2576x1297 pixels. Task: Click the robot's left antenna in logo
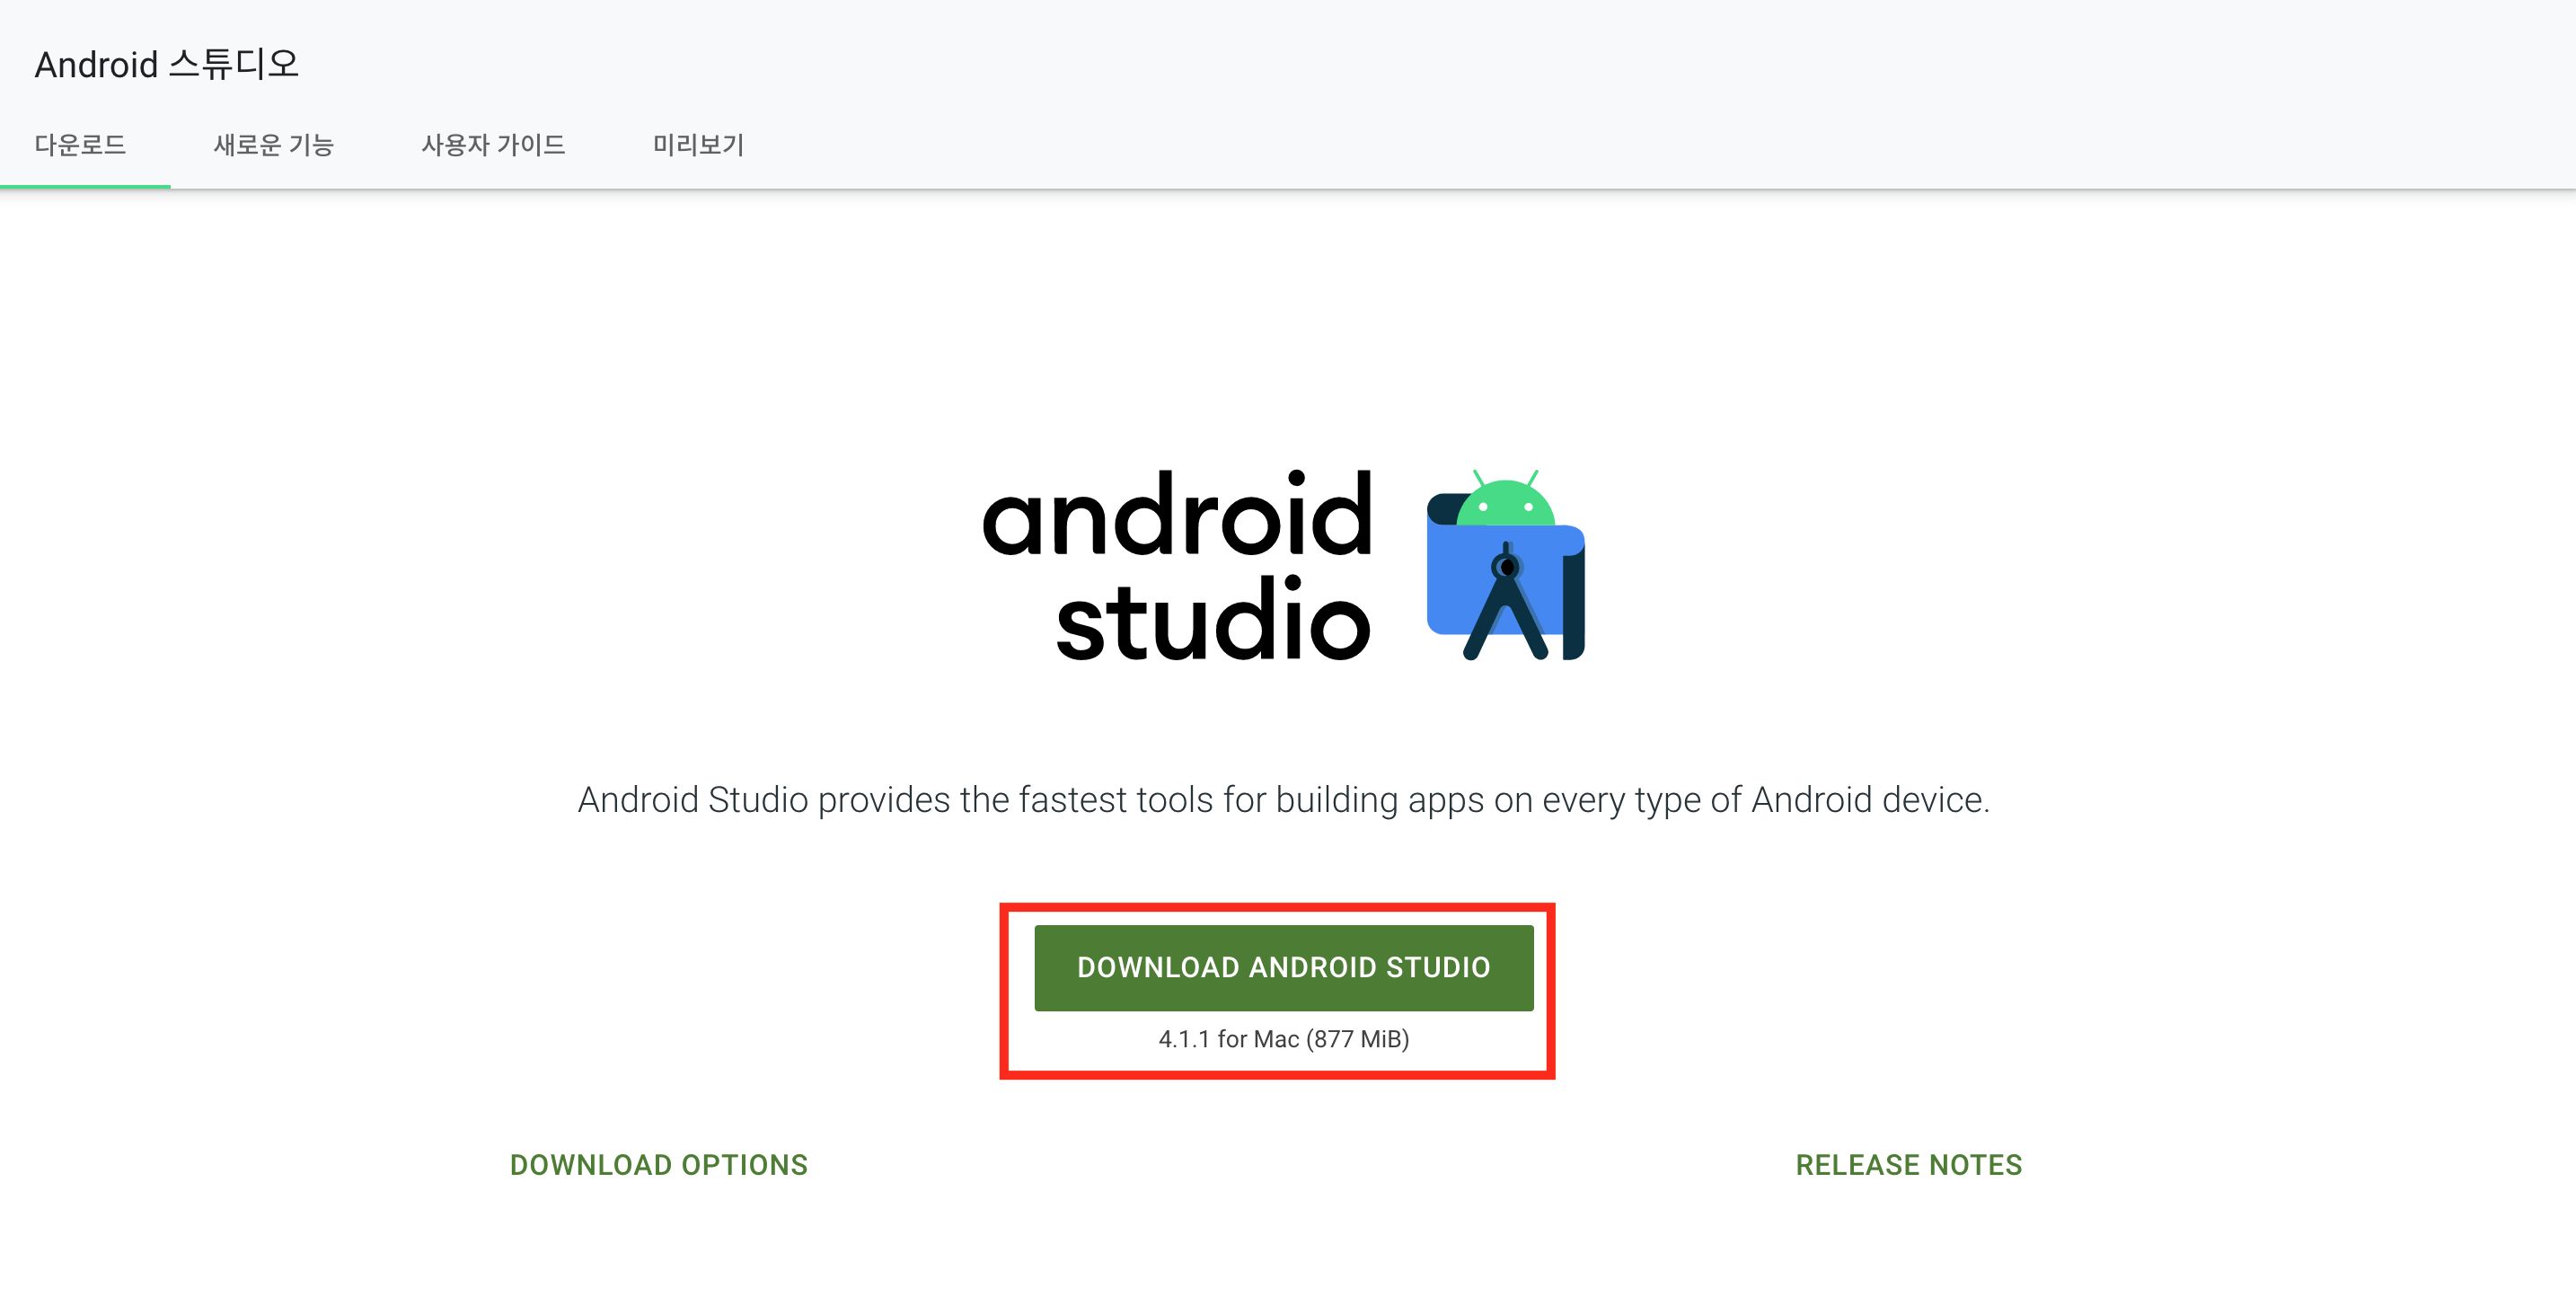[1478, 478]
